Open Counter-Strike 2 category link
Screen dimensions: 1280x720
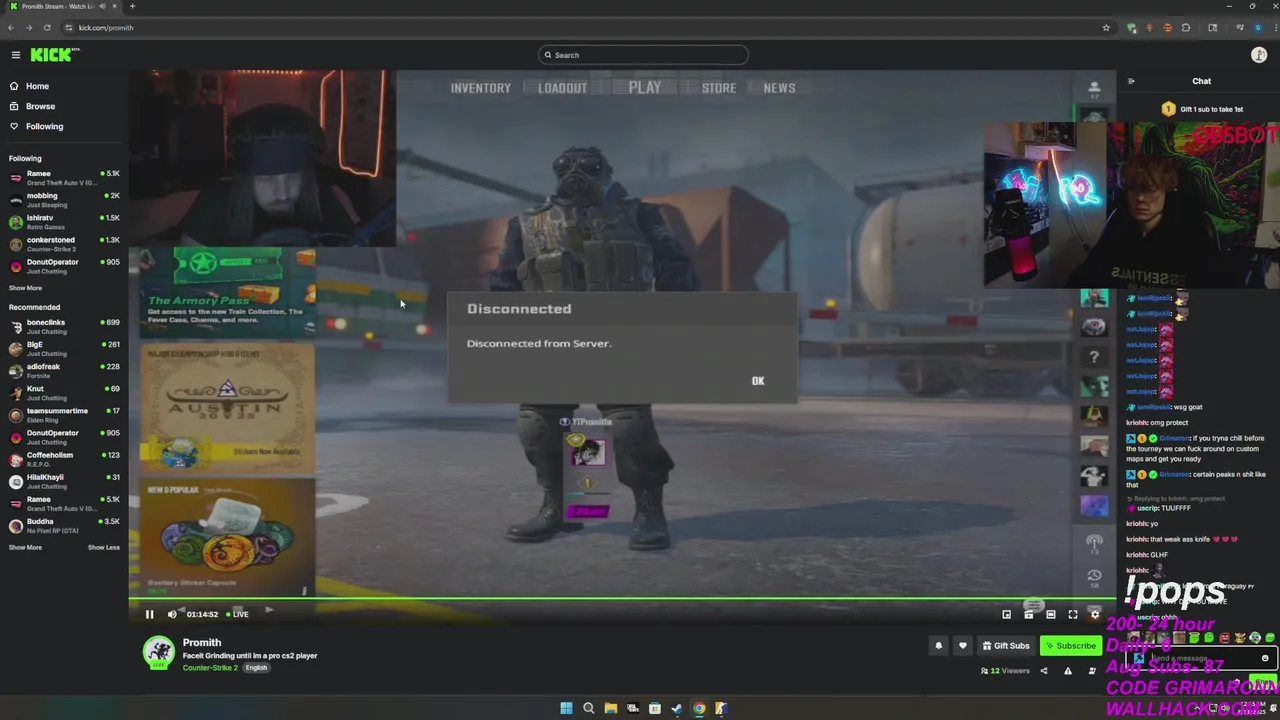point(210,668)
